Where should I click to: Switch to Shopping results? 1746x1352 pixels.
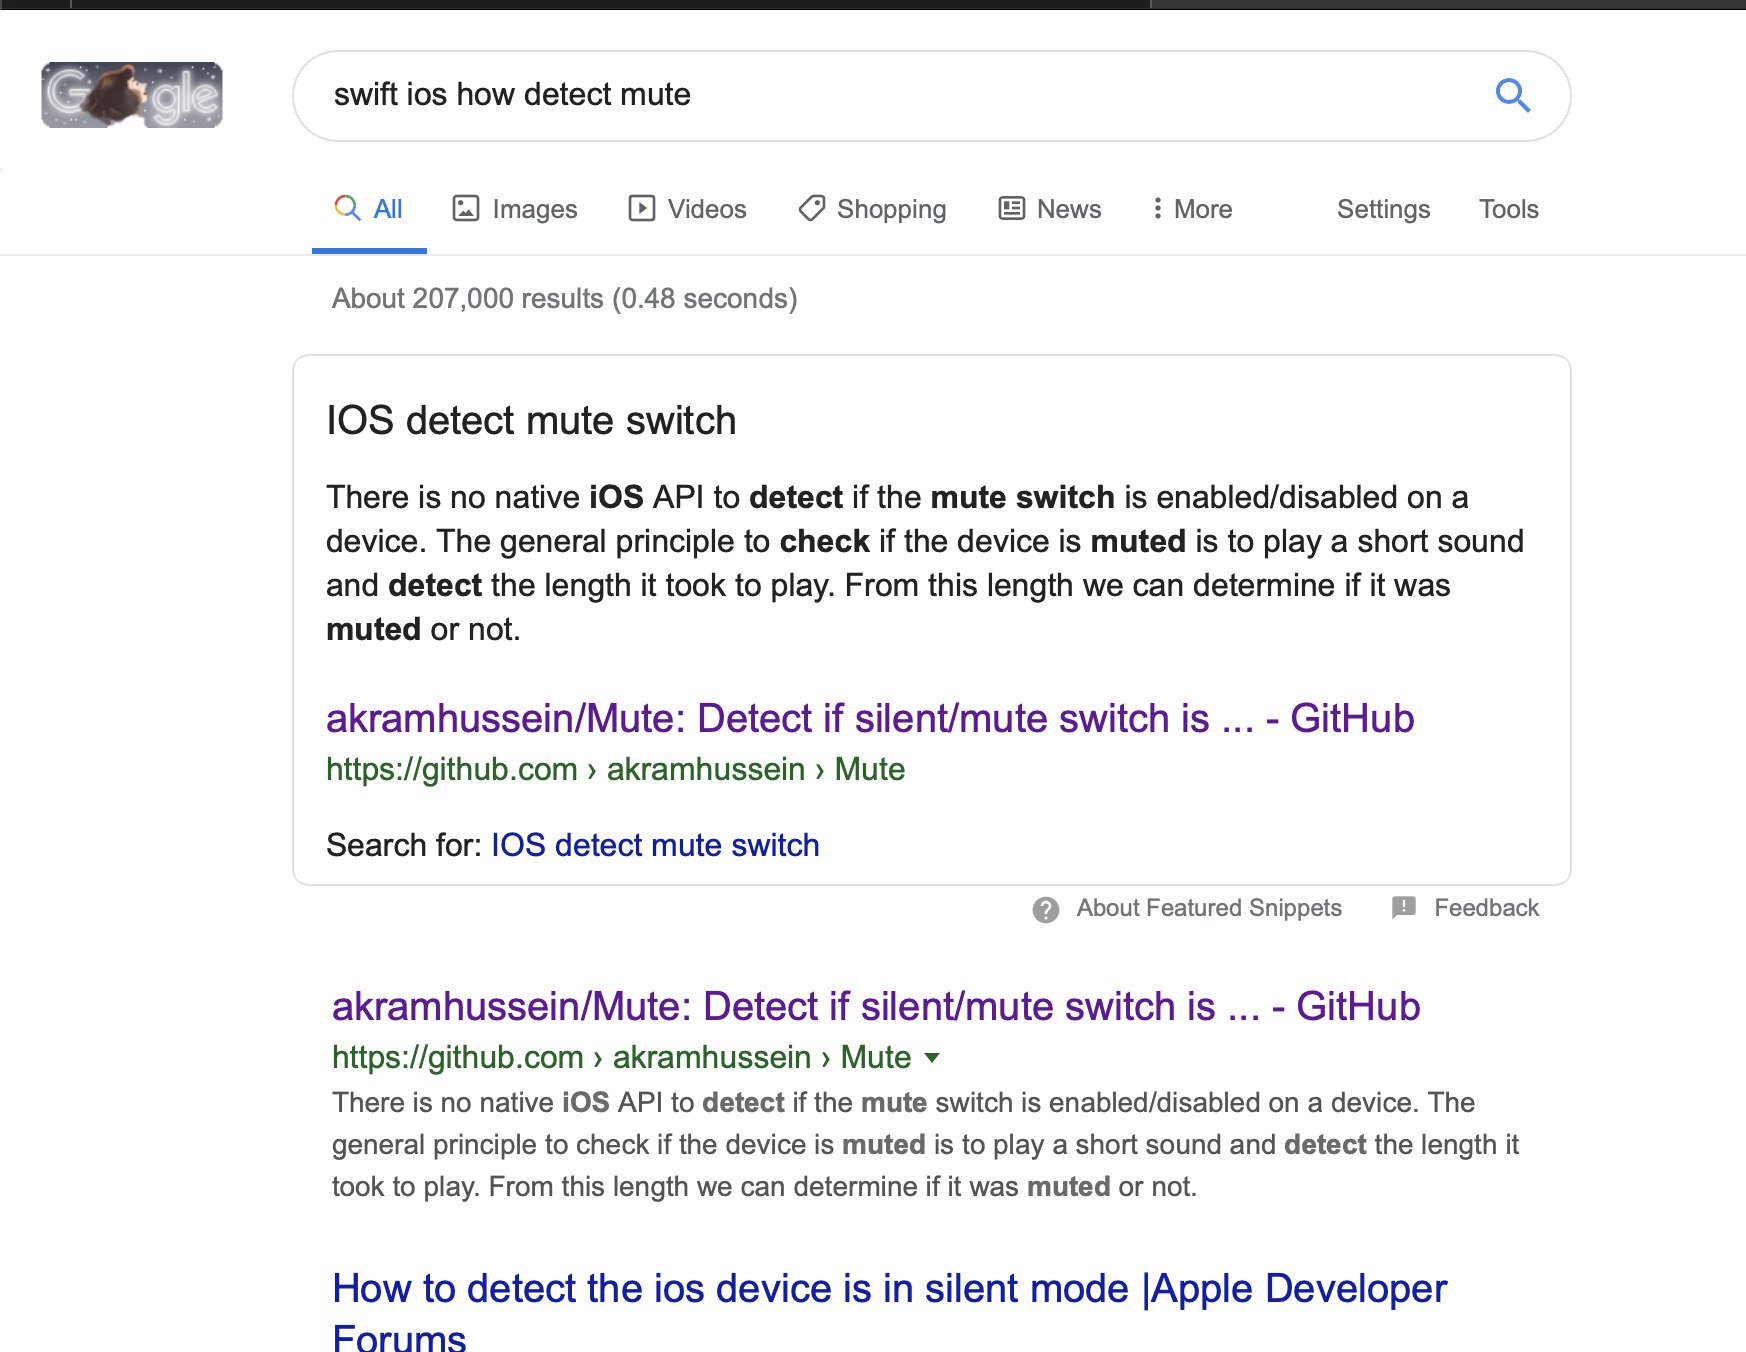pos(872,209)
